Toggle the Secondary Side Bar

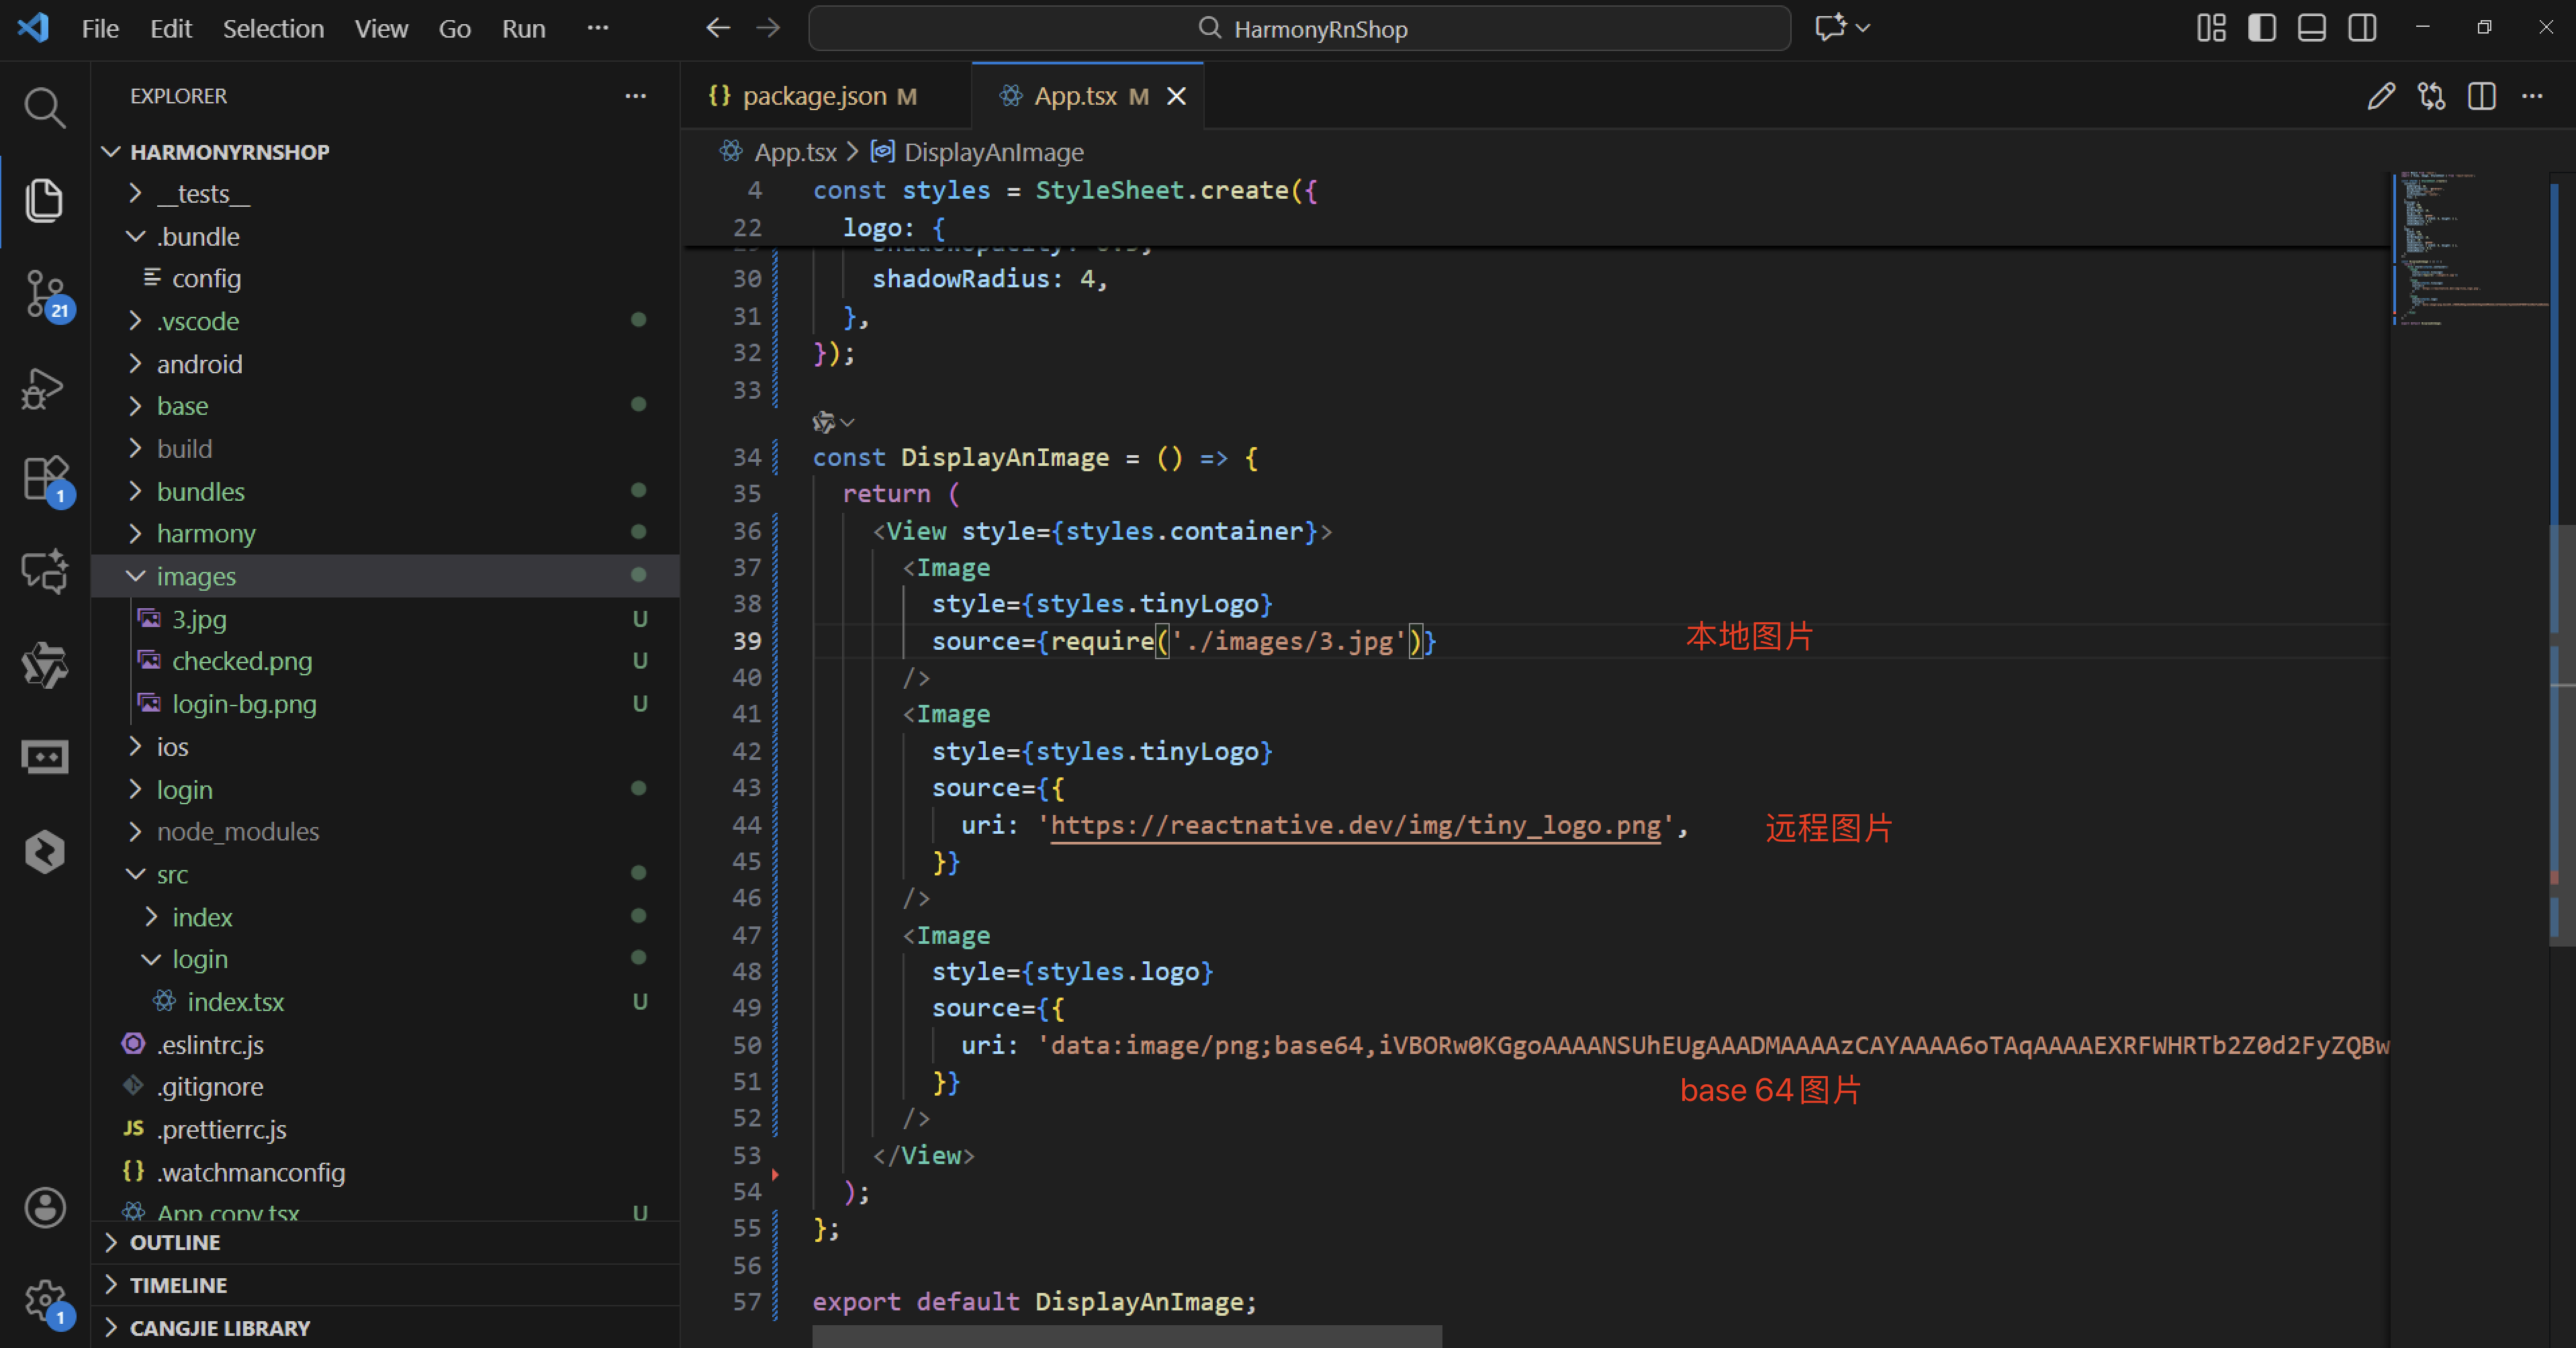2362,28
